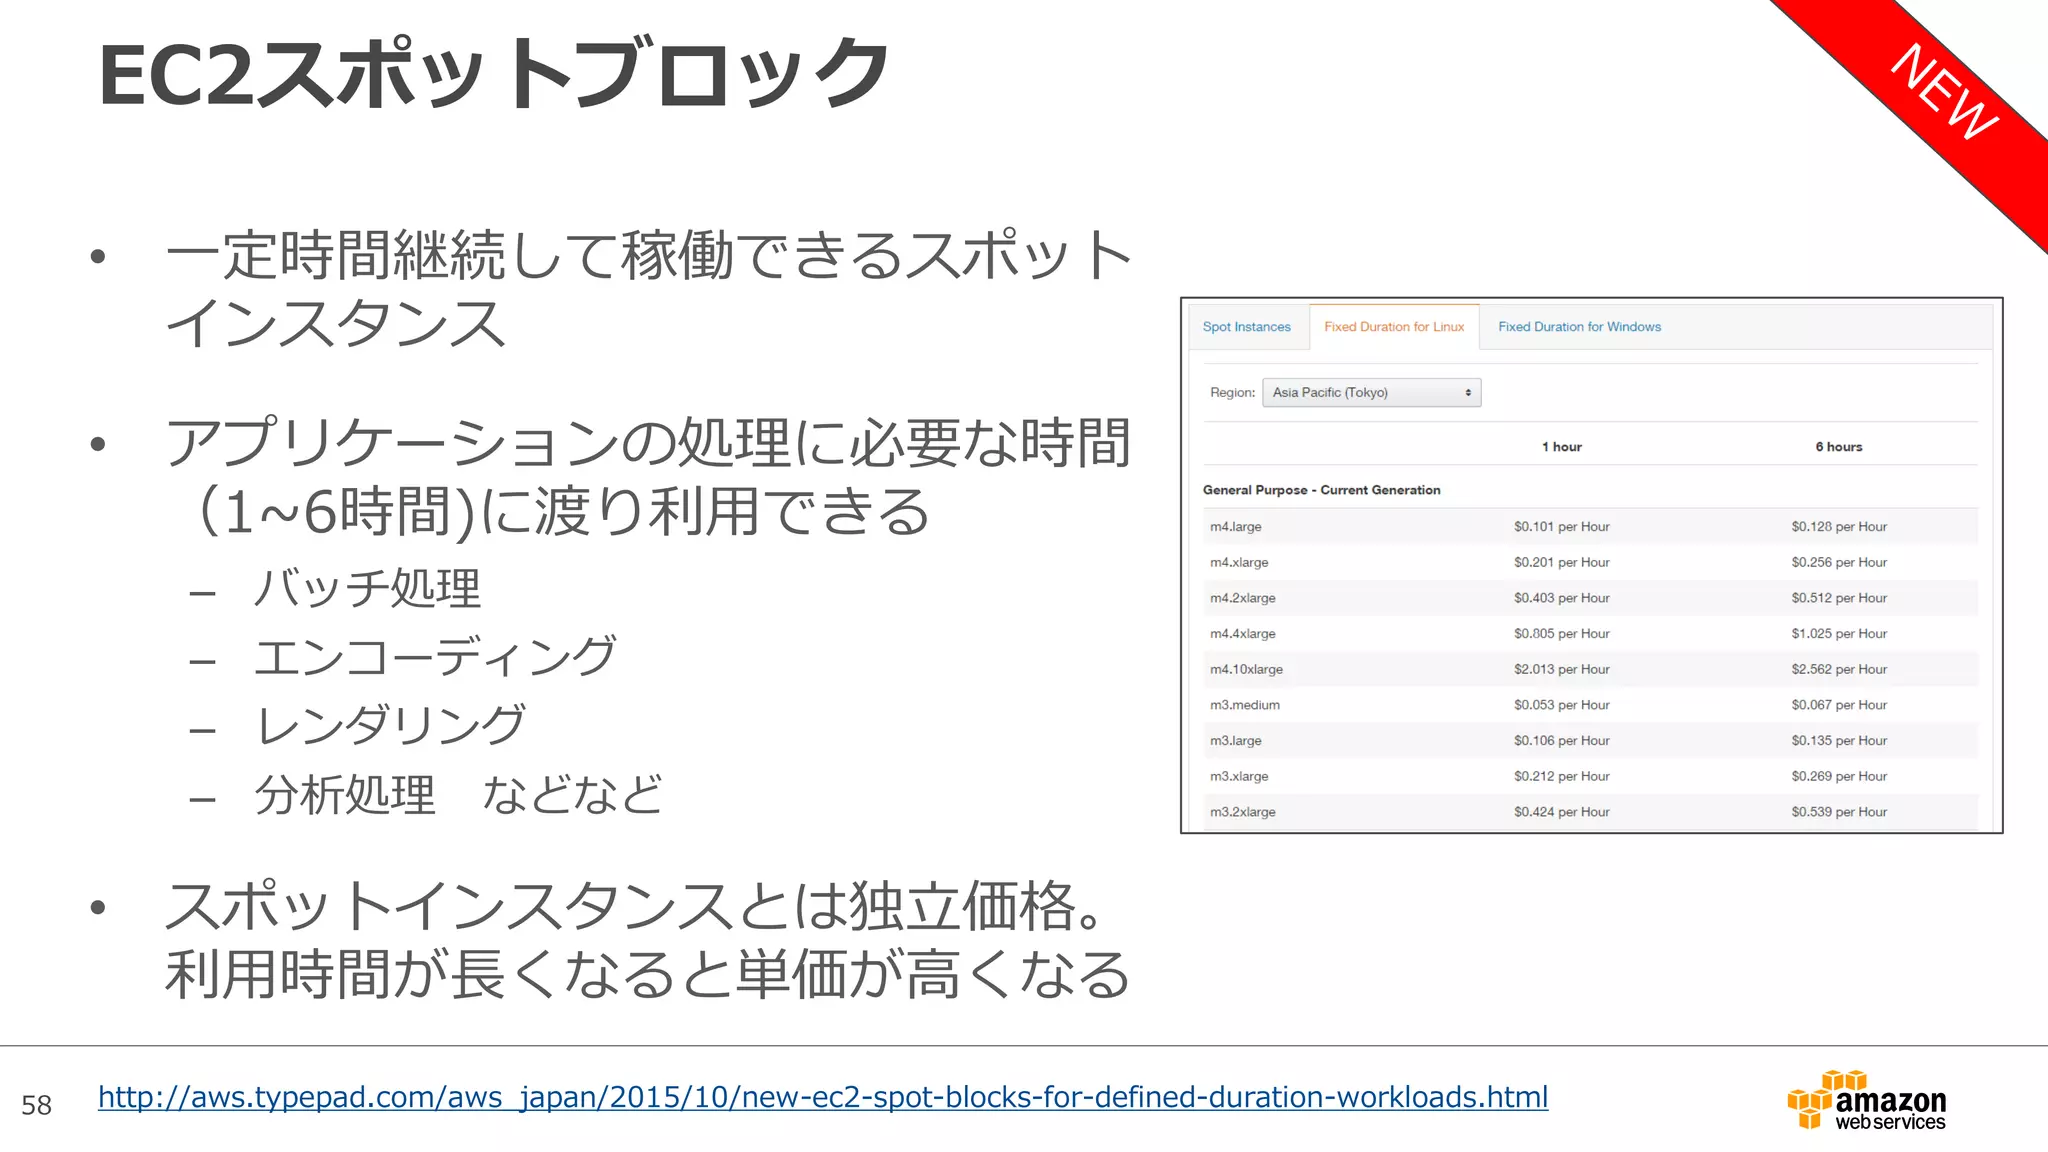Select the m4.xlarge row label
The width and height of the screenshot is (2048, 1152).
pos(1239,562)
